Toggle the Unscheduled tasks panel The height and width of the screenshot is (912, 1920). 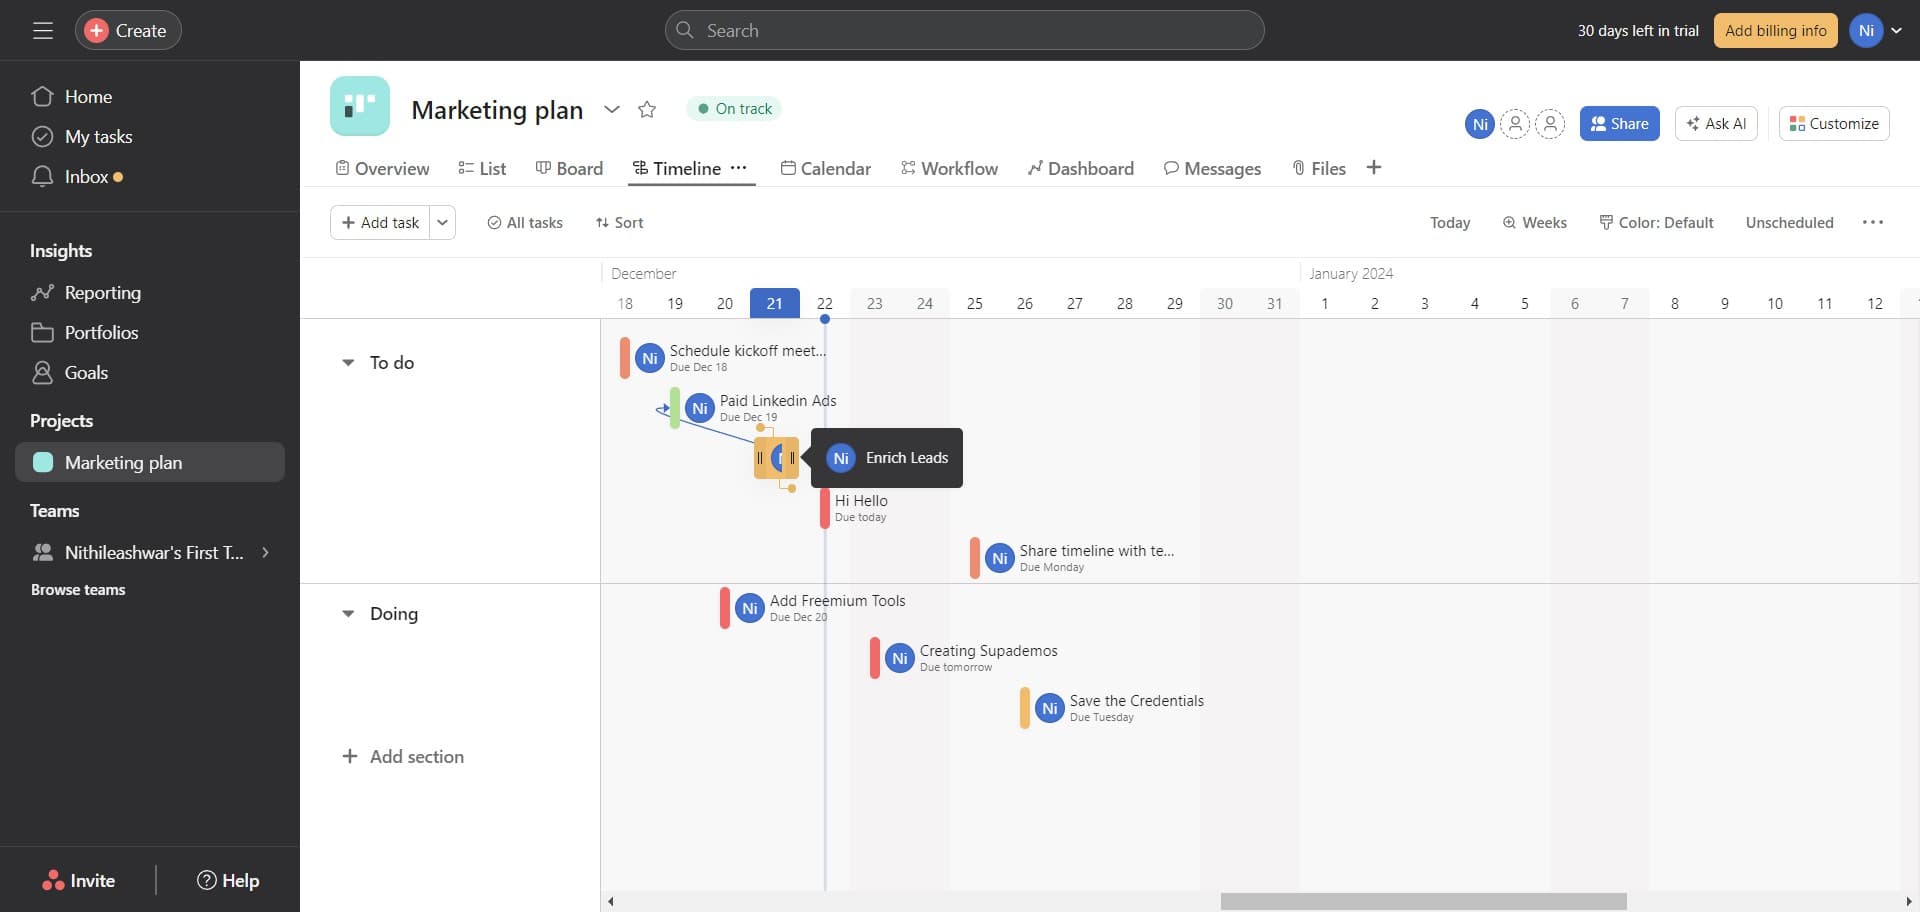(1789, 223)
